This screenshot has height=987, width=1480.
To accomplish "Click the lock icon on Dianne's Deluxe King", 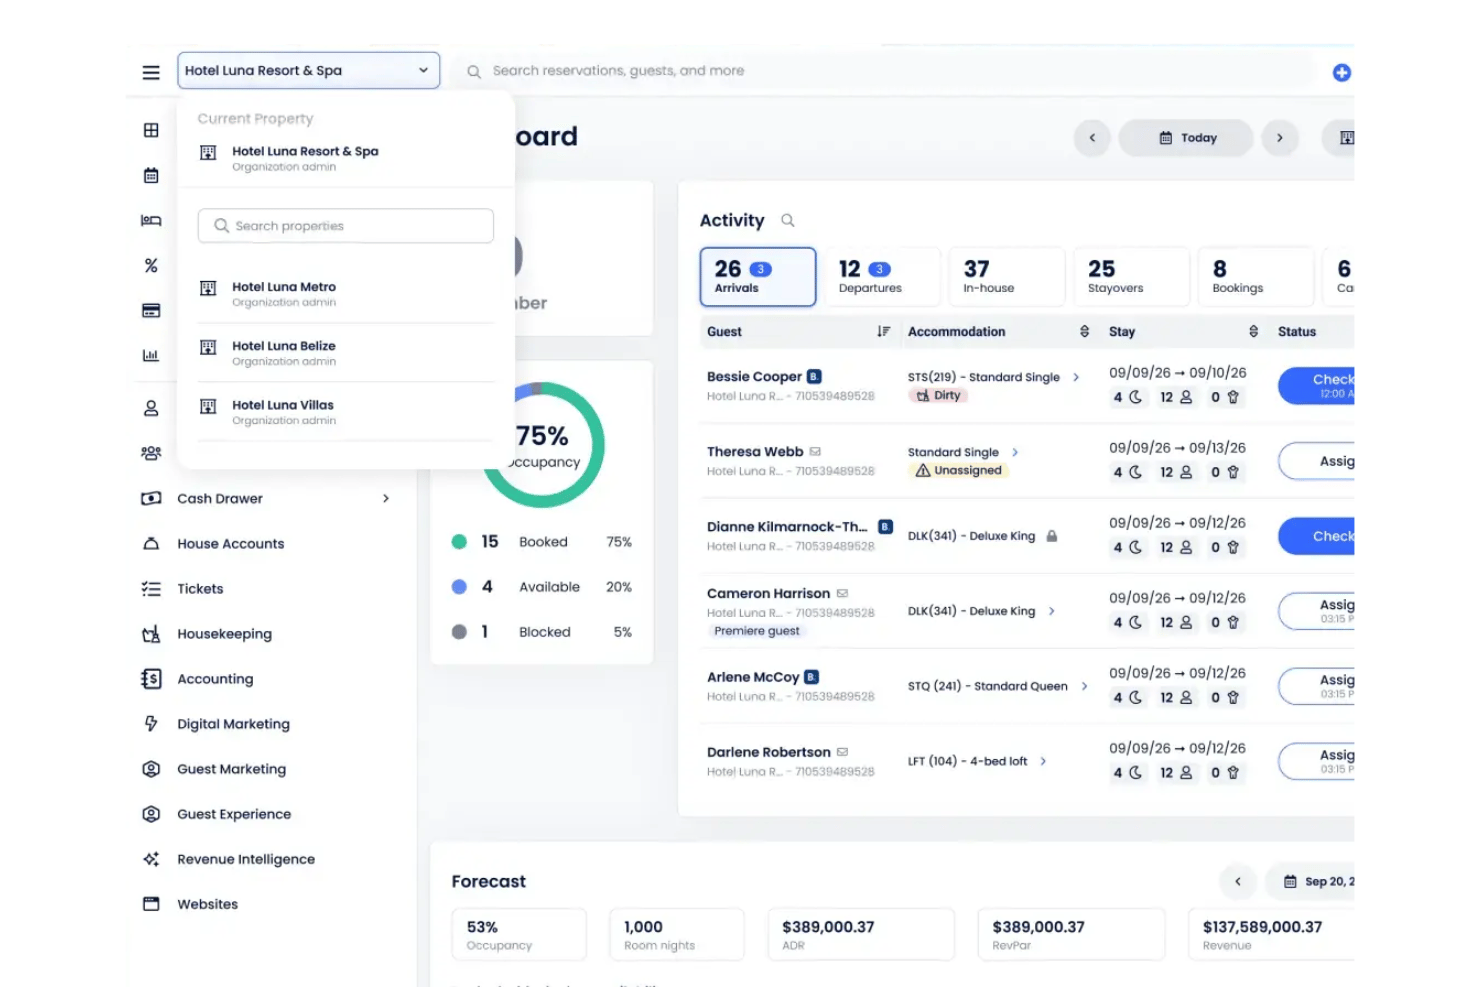I will coord(1052,536).
